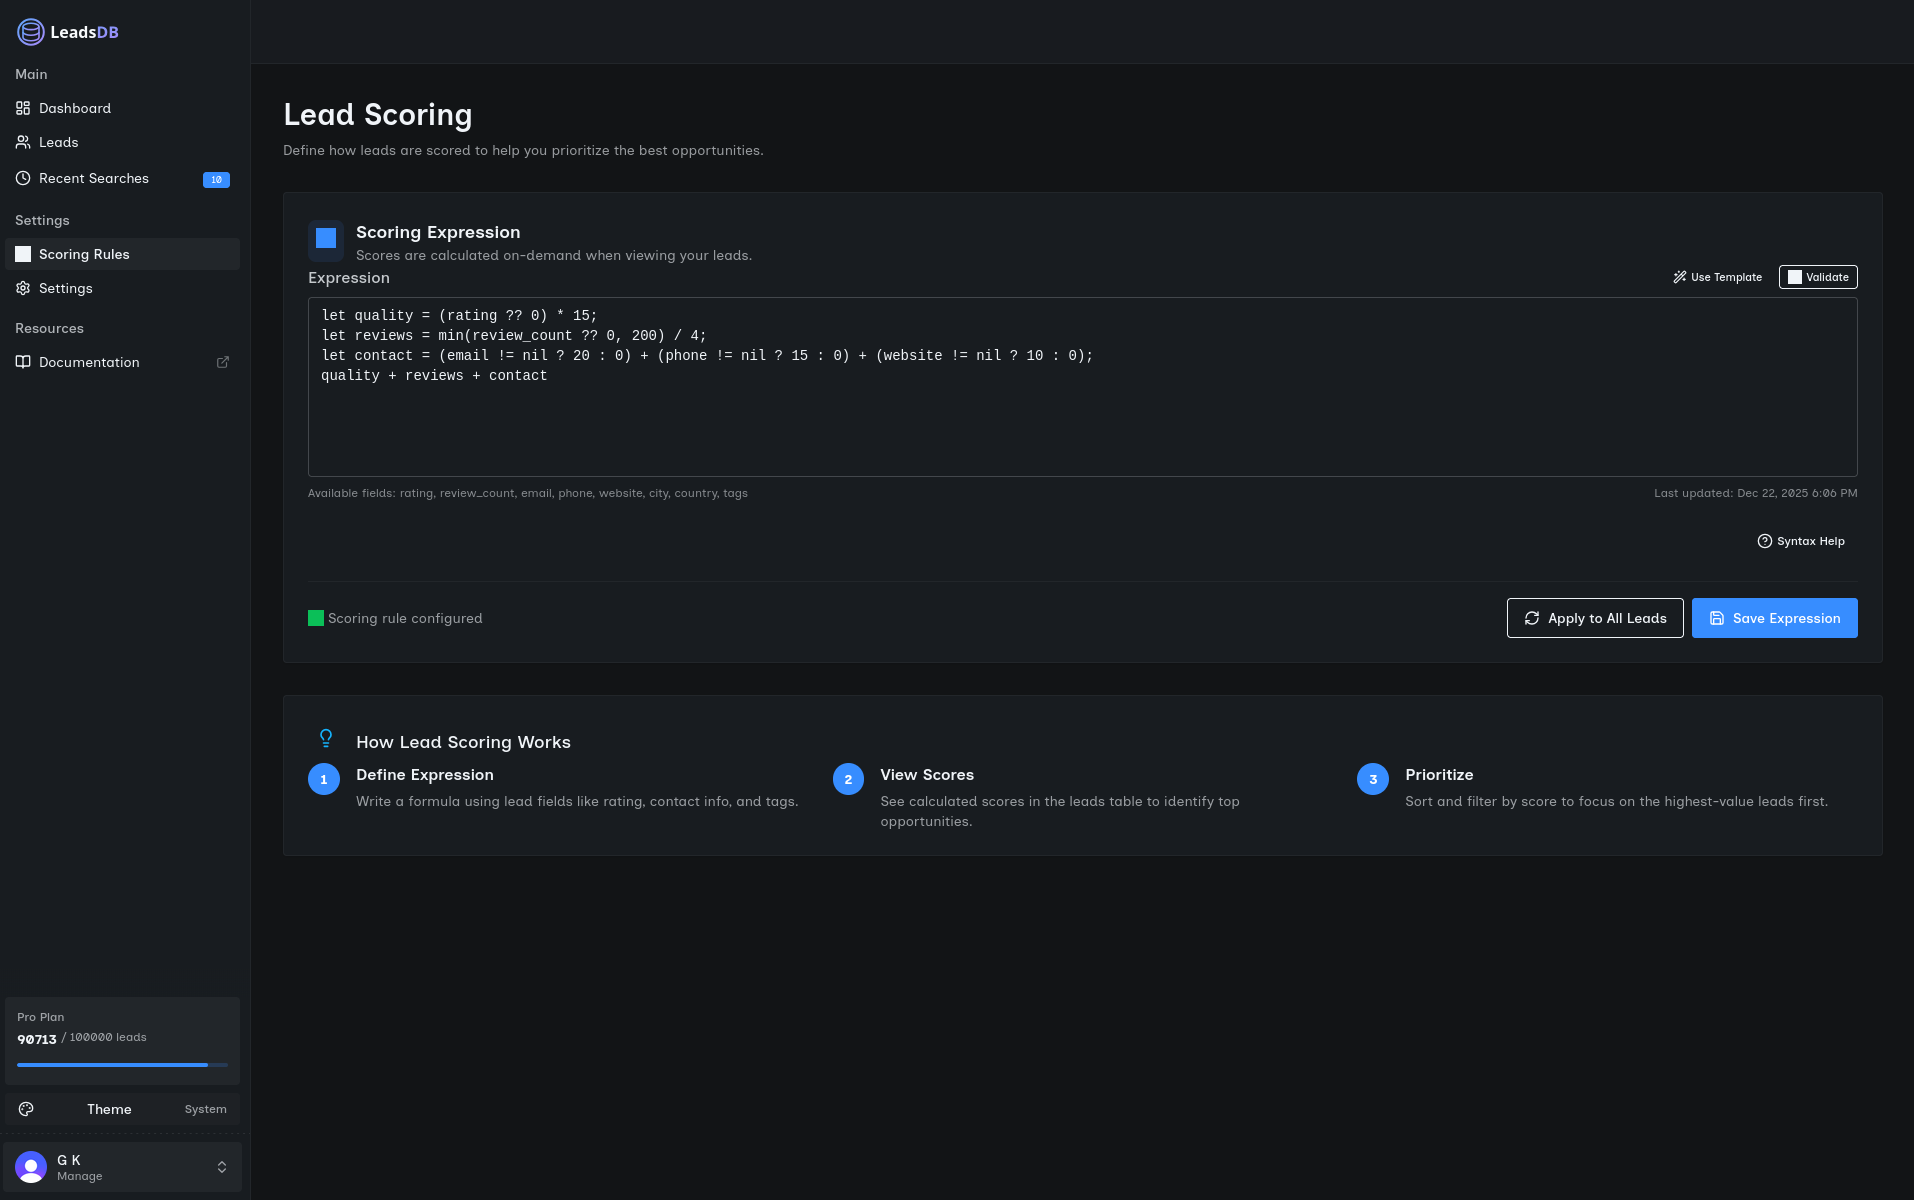
Task: Click the Apply to All Leads button
Action: (1594, 618)
